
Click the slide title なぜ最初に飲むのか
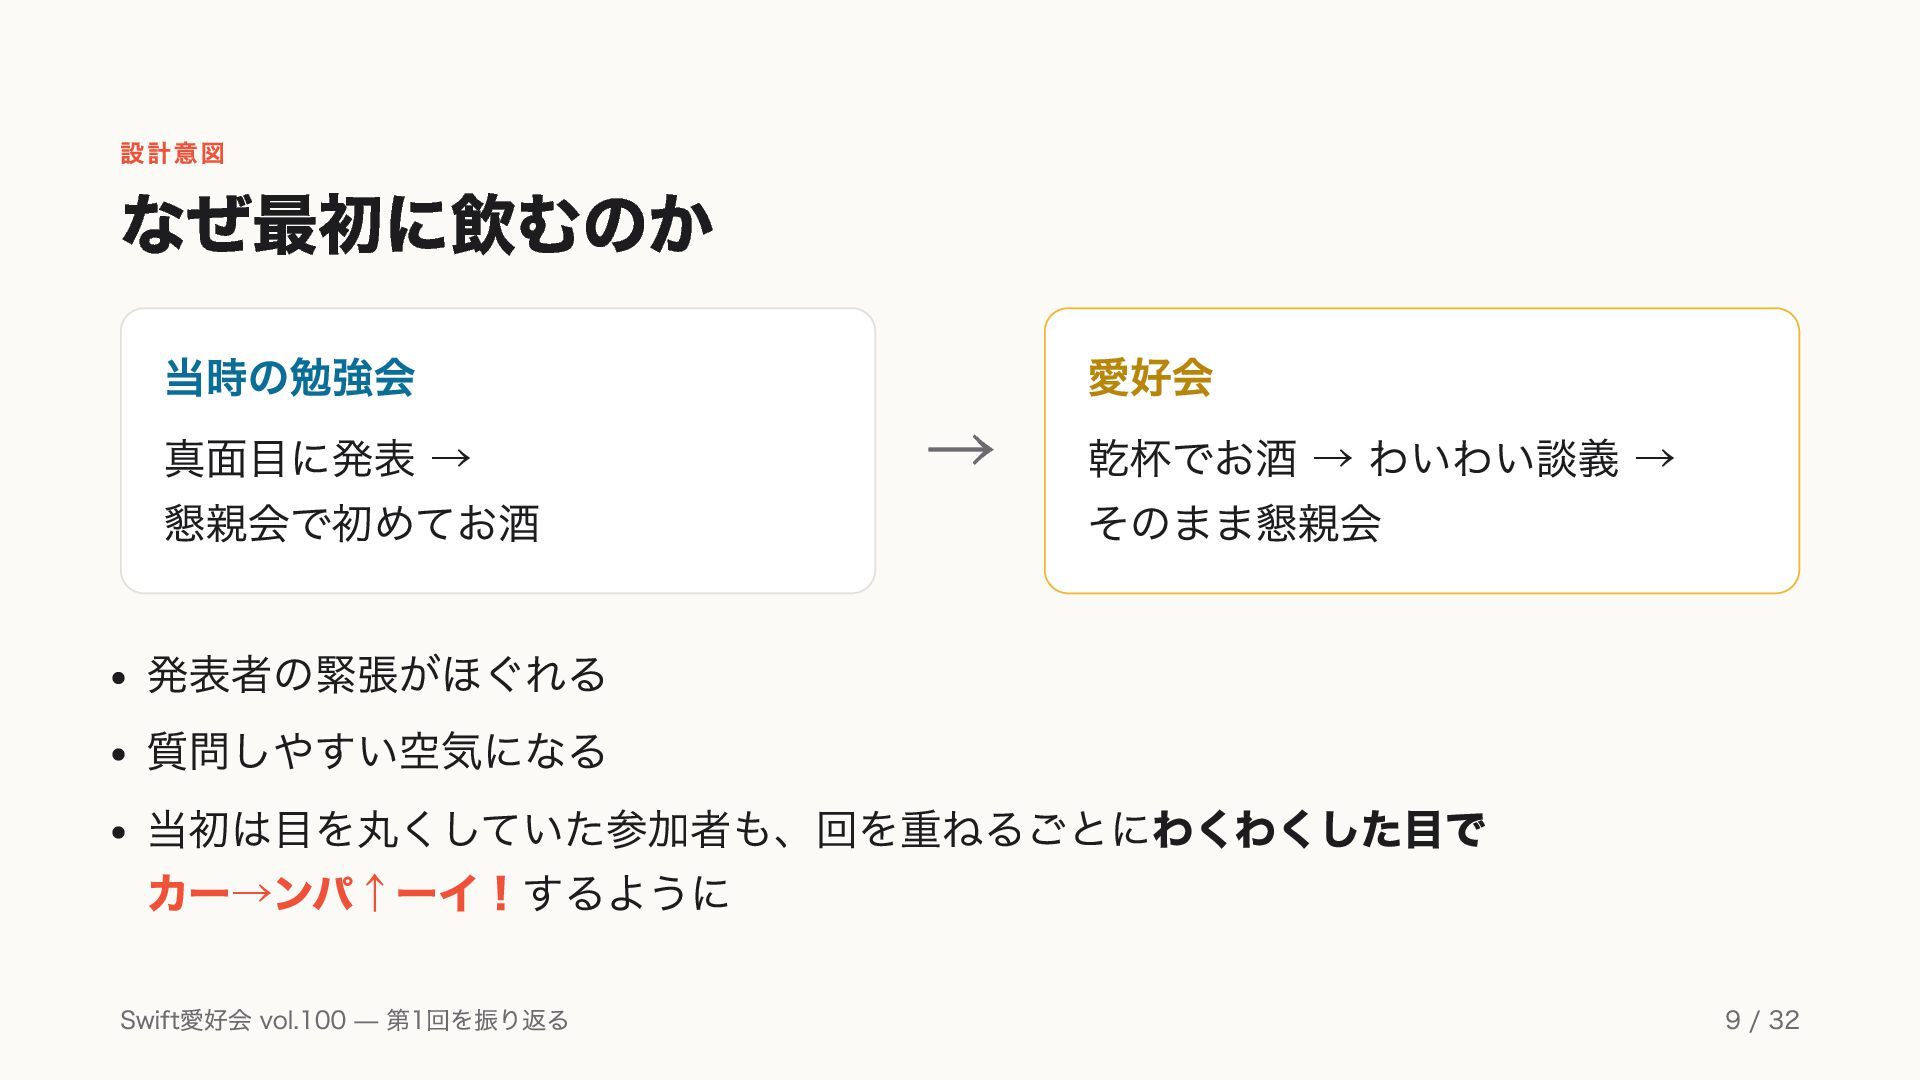coord(417,224)
